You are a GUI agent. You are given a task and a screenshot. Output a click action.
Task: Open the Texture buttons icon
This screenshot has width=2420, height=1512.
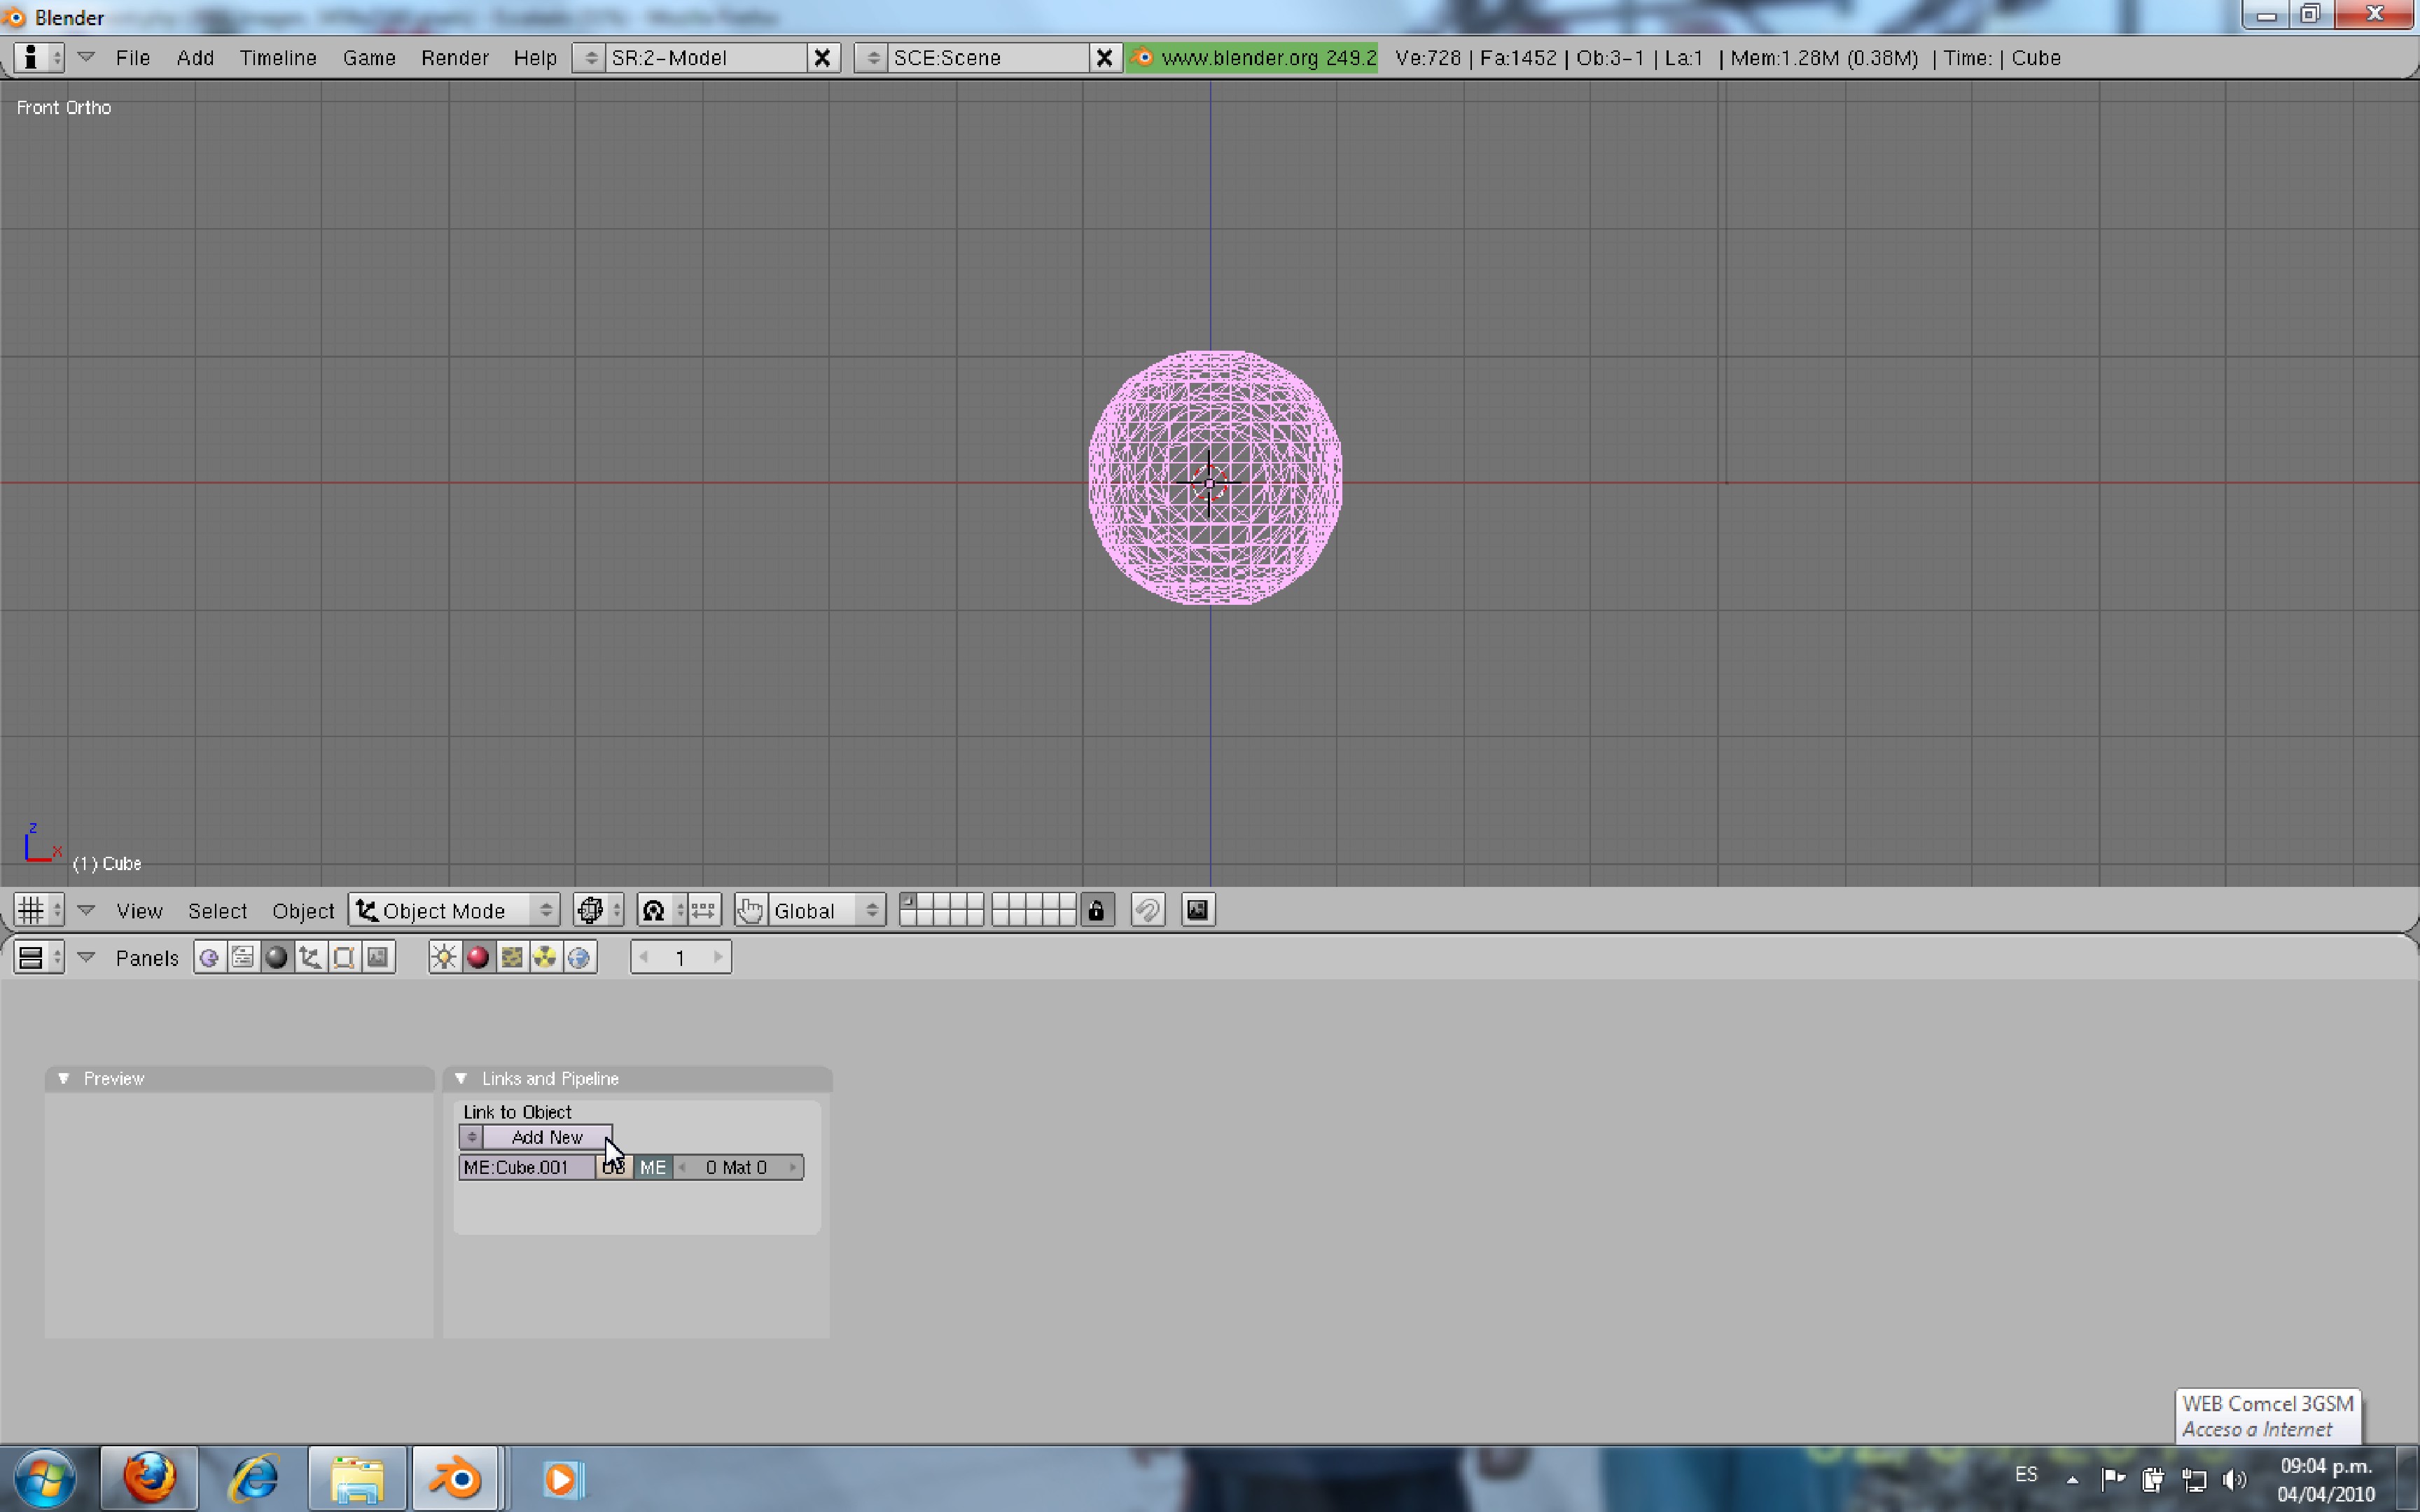[x=512, y=957]
